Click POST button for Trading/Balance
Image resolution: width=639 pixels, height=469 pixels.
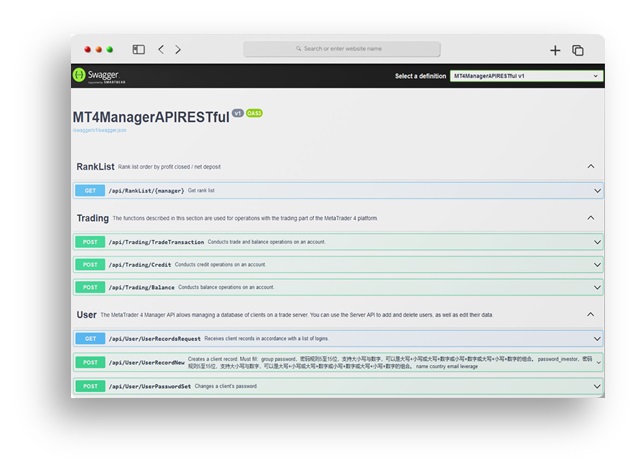click(x=90, y=287)
